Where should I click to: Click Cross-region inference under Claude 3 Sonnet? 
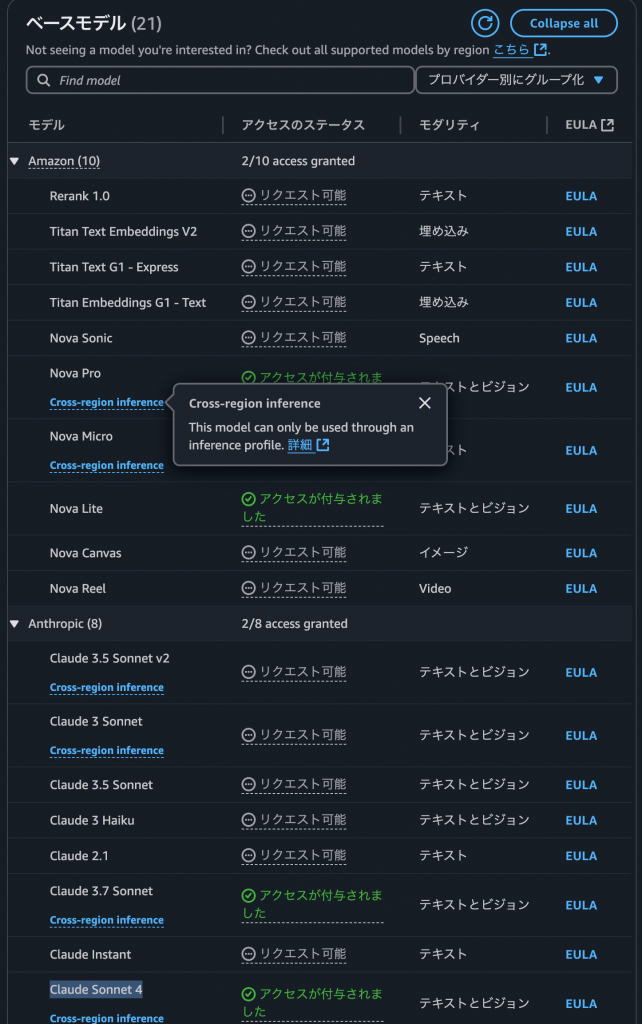coord(106,750)
